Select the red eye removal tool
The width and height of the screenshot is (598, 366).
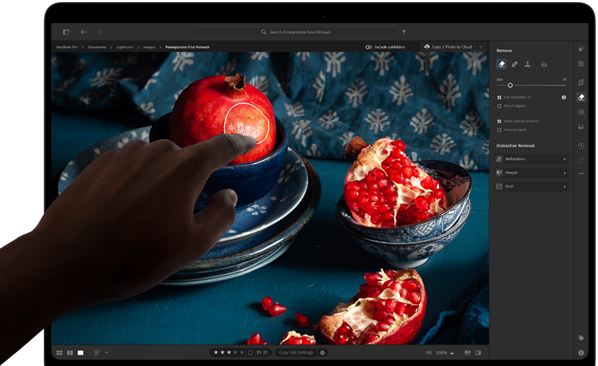[544, 64]
